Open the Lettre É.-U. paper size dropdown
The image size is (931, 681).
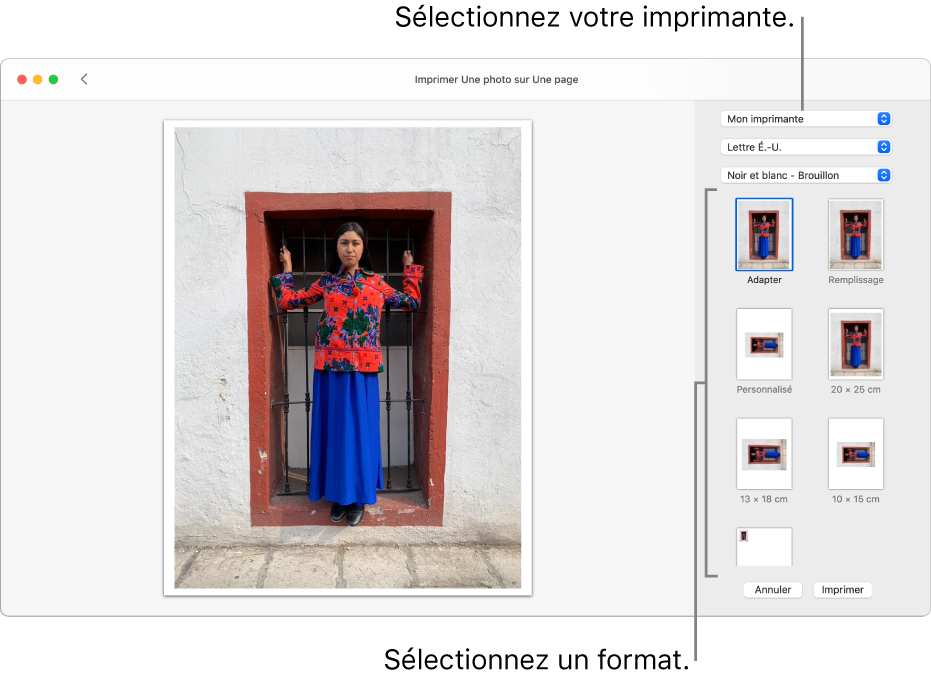pos(806,146)
